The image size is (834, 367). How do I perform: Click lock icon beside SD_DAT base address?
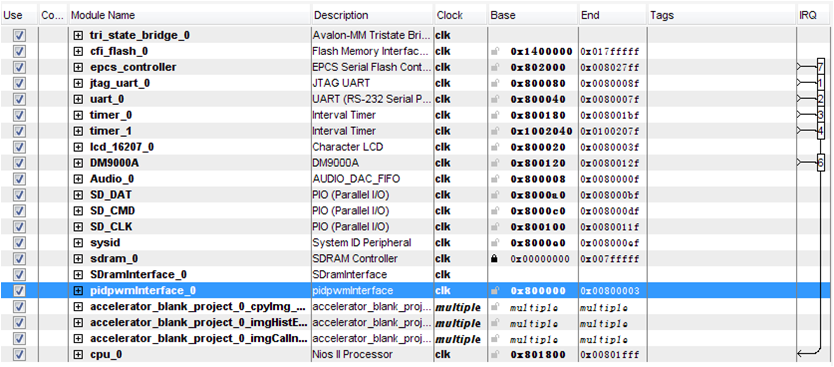pyautogui.click(x=495, y=195)
